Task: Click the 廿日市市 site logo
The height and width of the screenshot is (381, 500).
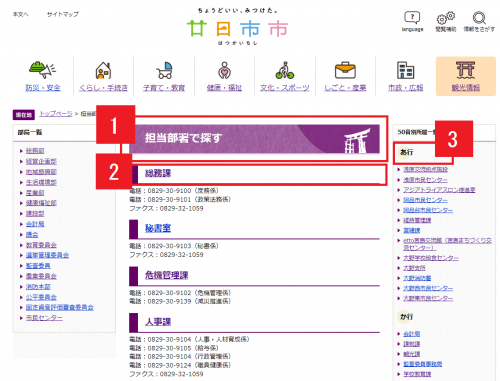Action: tap(237, 27)
